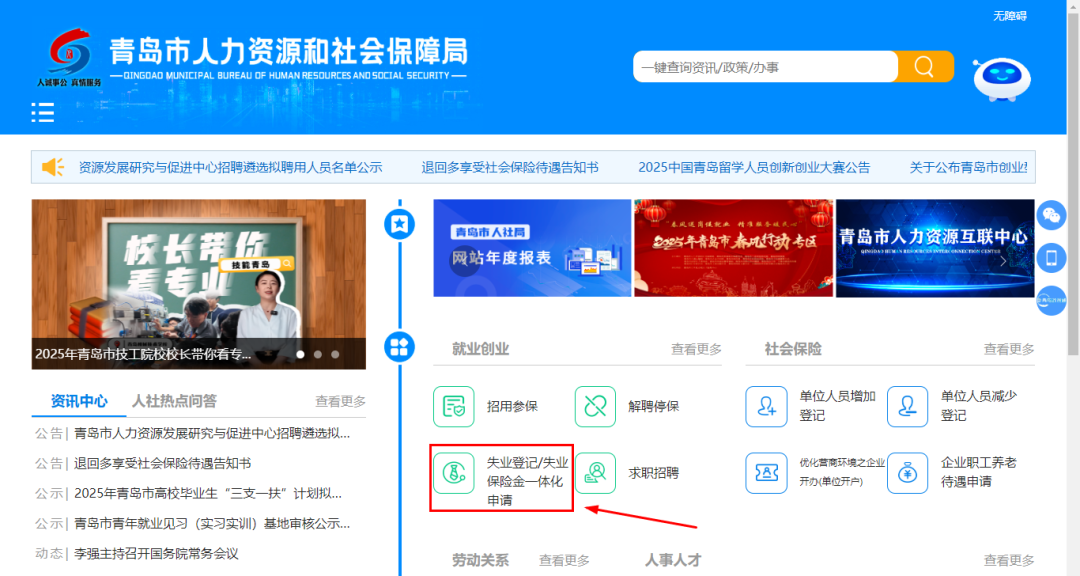Screen dimensions: 1080x576
Task: Click the mobile phone icon on right sidebar
Action: [x=1051, y=258]
